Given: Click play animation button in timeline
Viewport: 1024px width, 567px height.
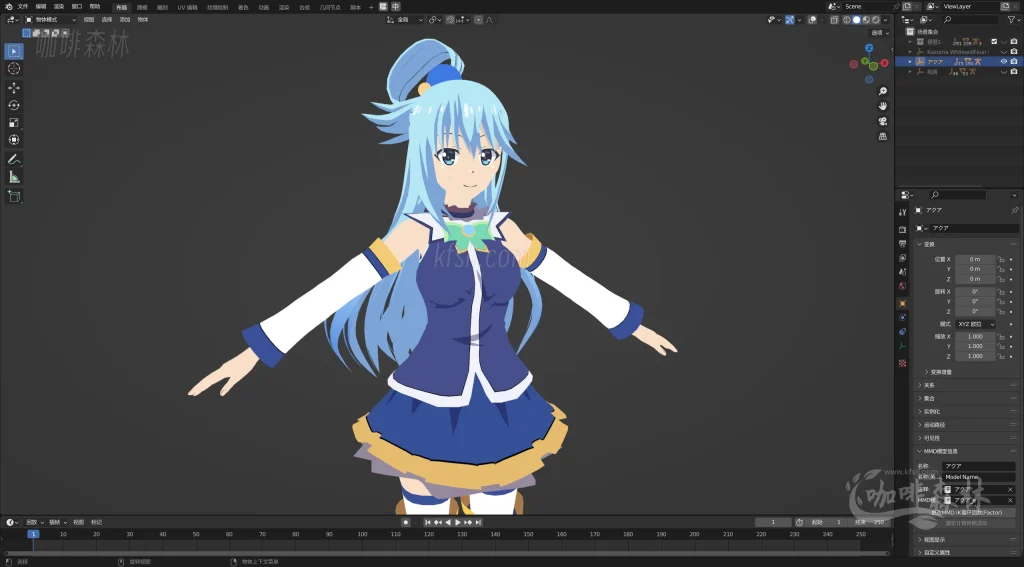Looking at the screenshot, I should tap(458, 523).
